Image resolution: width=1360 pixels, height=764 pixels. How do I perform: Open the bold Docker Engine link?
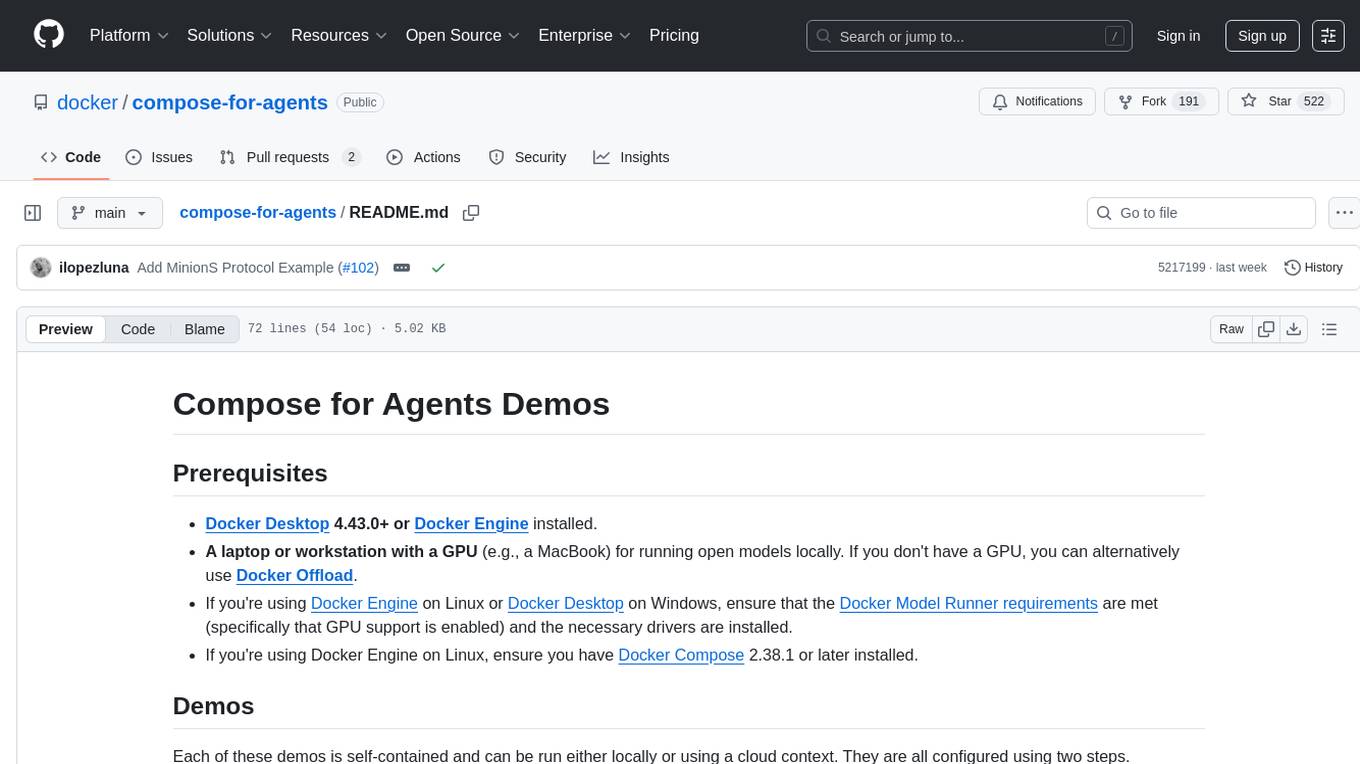coord(471,523)
